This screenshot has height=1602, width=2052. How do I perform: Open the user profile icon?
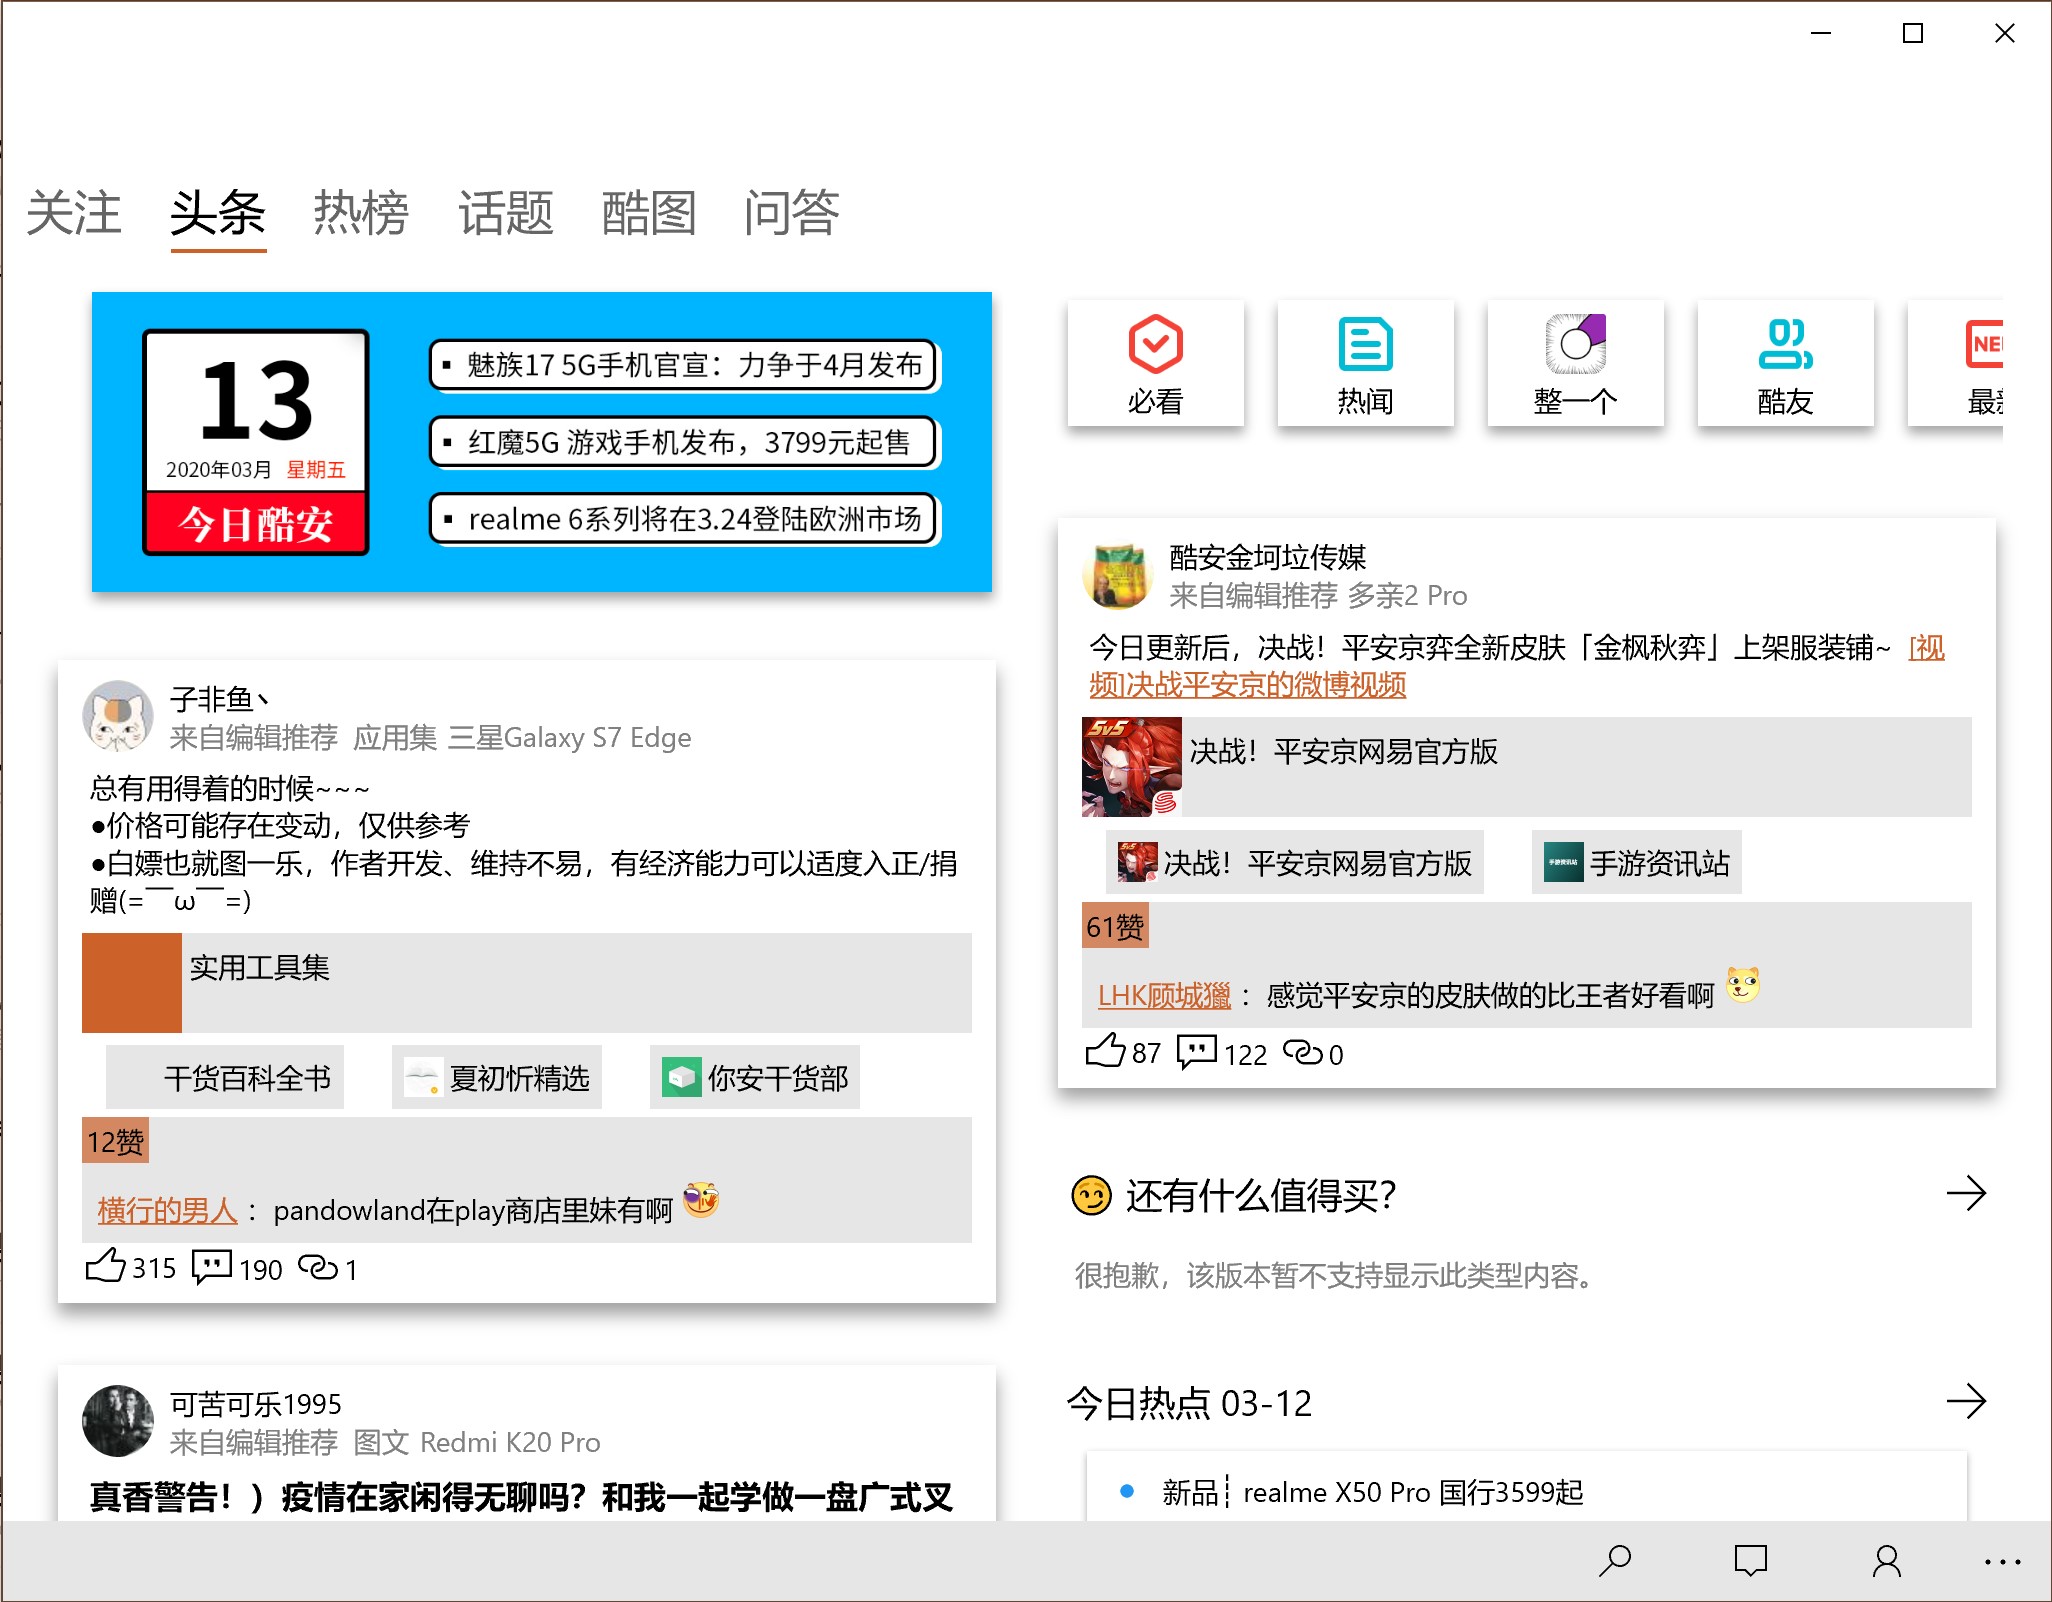(1886, 1560)
